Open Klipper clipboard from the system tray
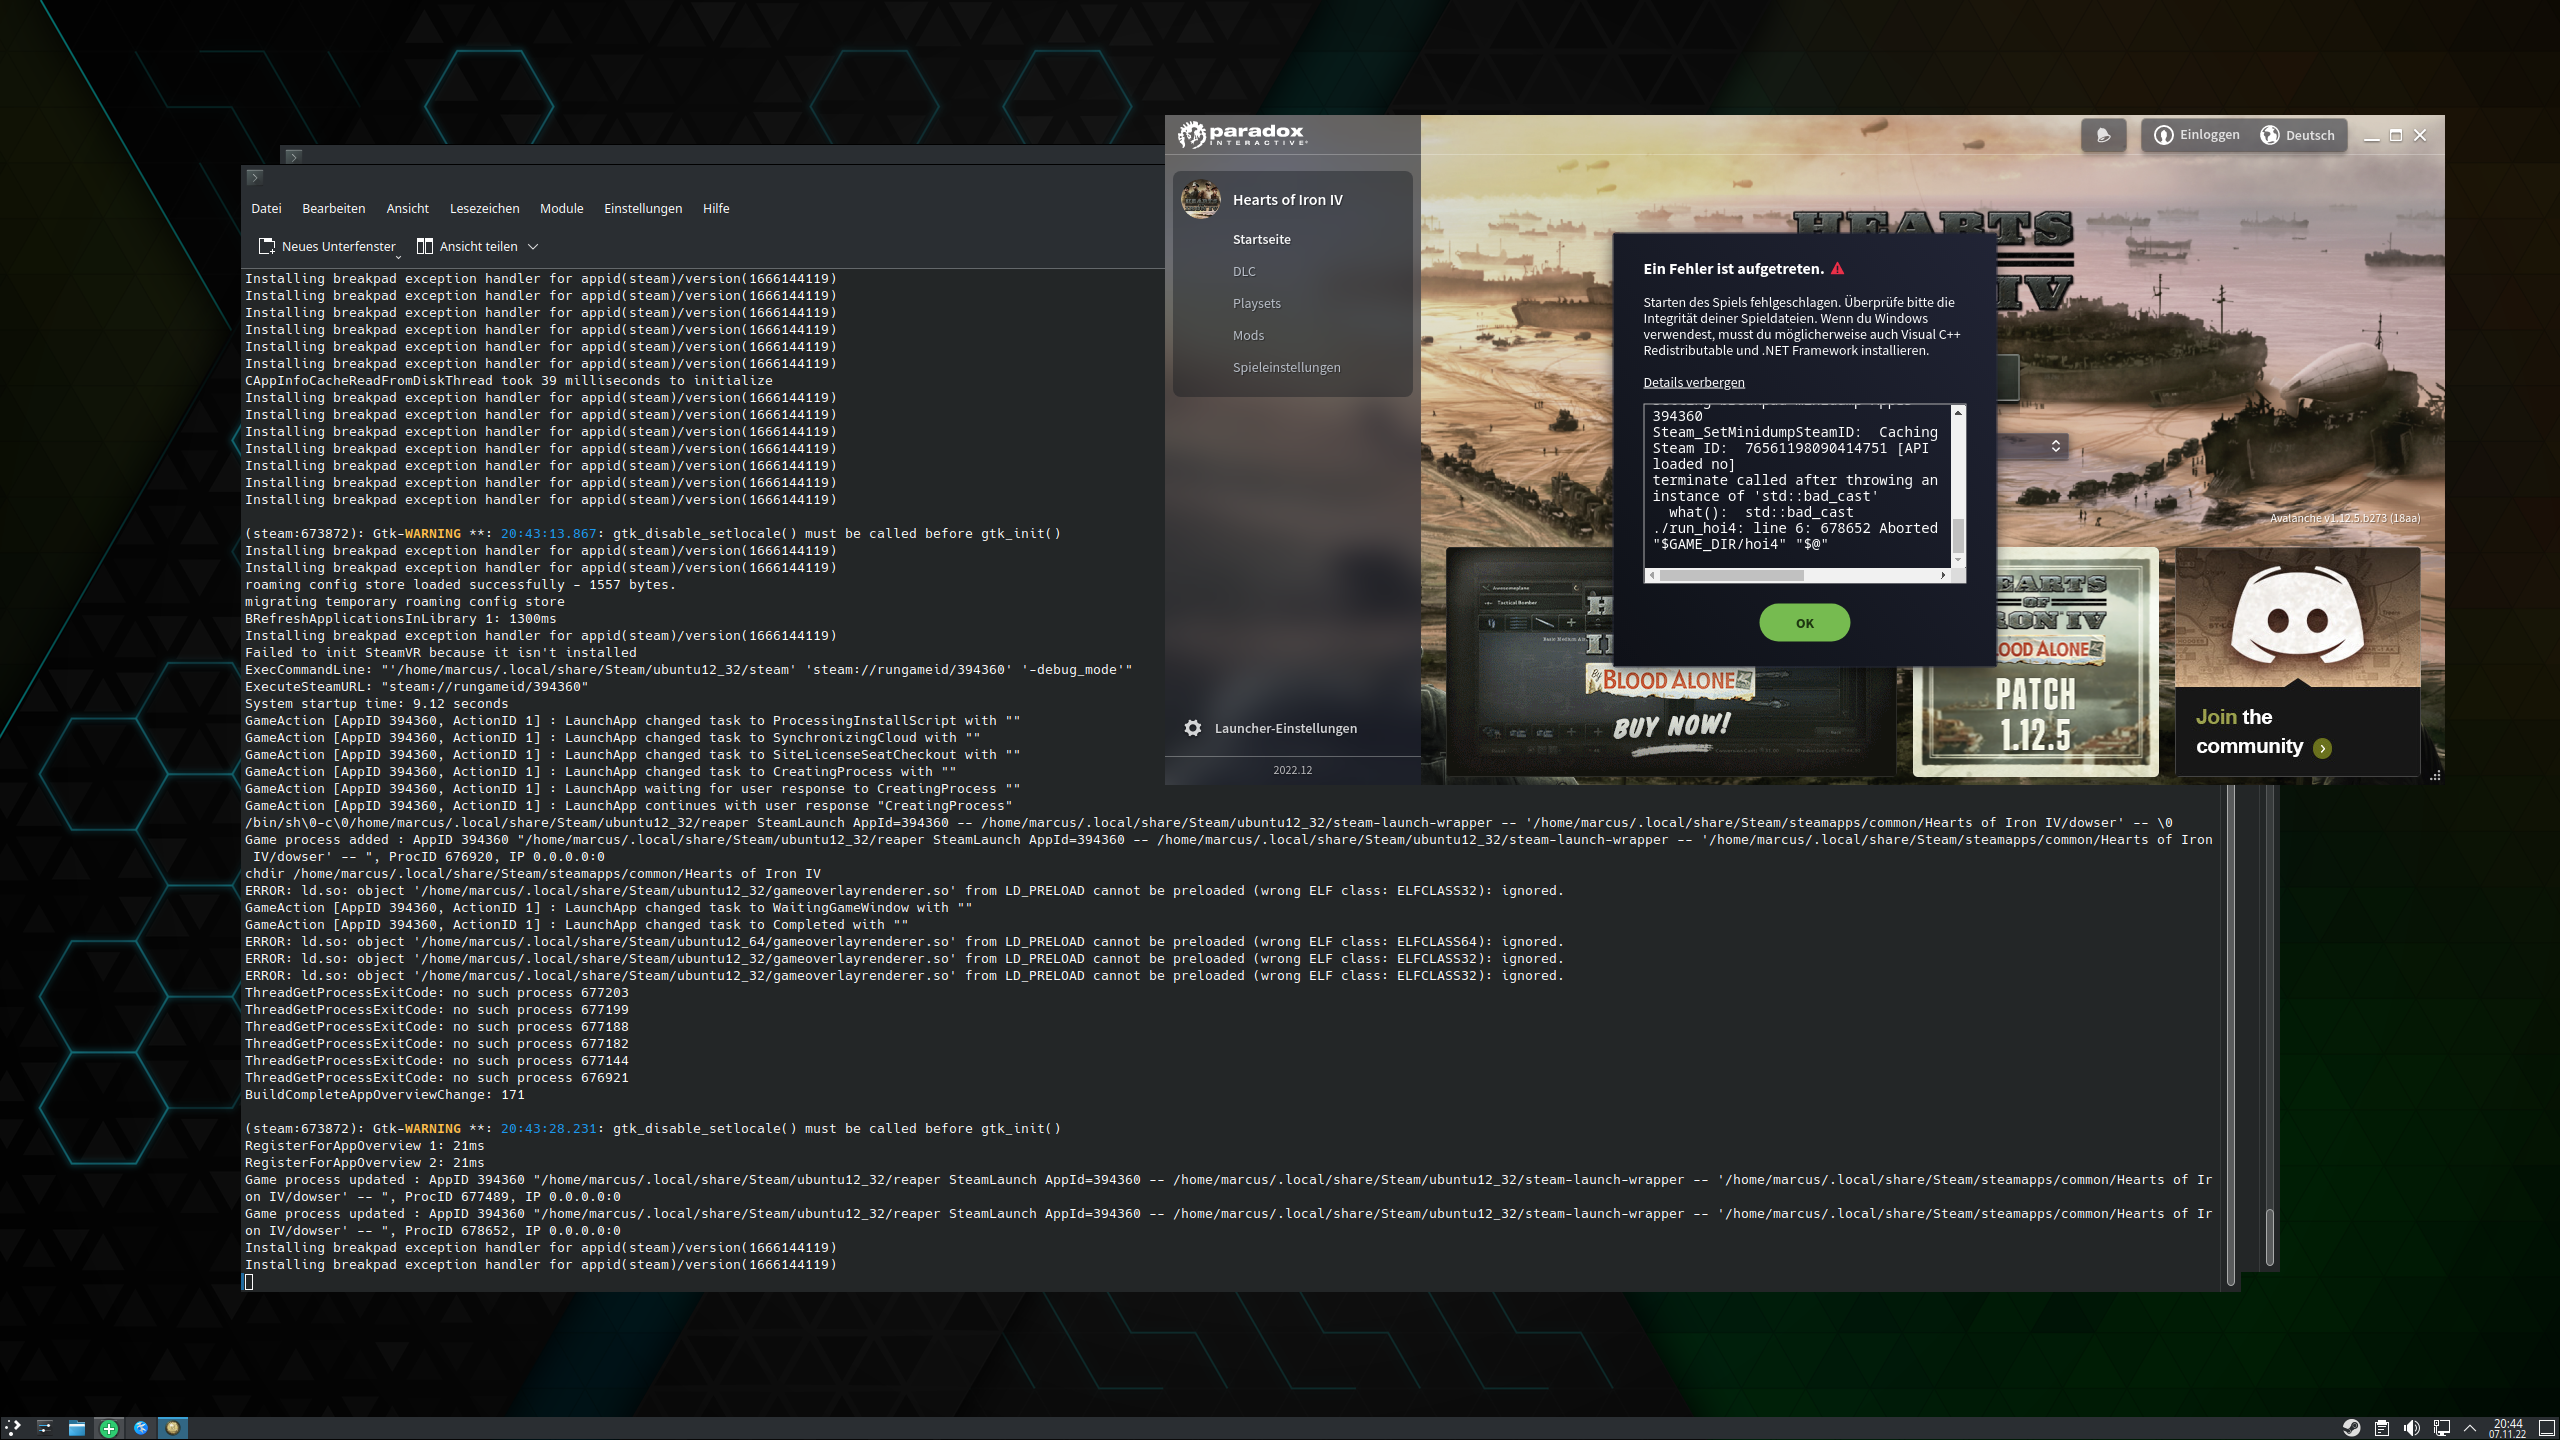The image size is (2560, 1440). tap(2382, 1427)
